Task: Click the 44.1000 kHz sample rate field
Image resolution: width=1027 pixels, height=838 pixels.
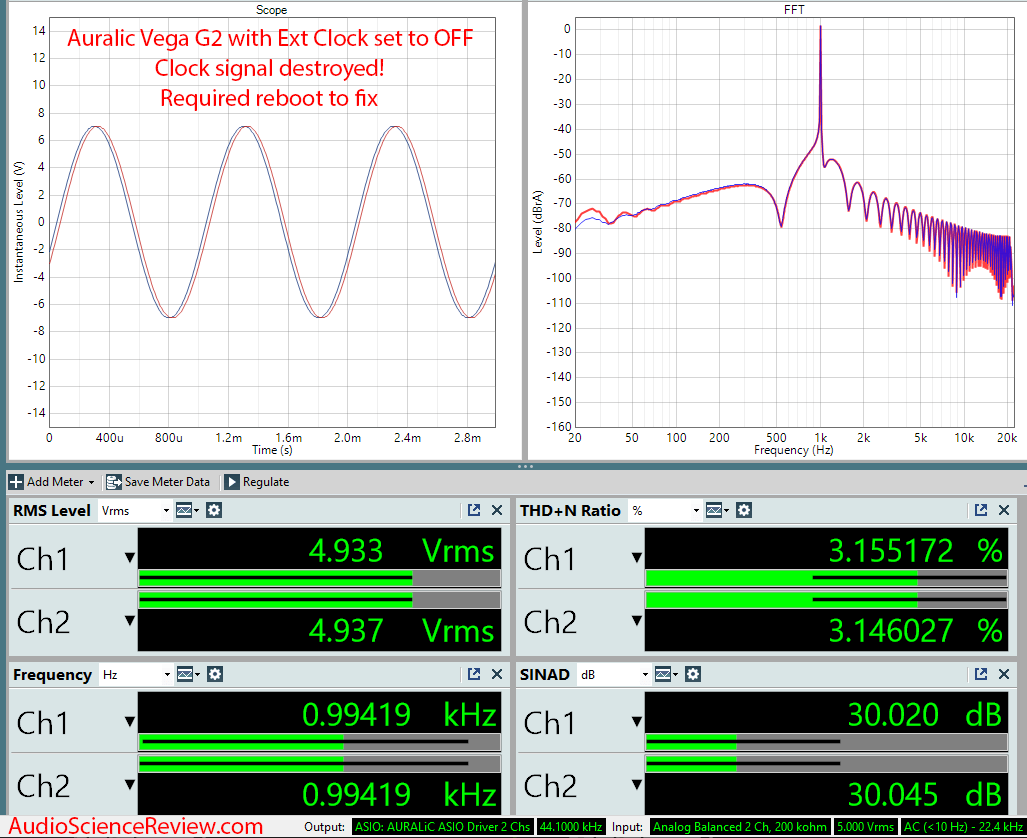Action: 570,827
